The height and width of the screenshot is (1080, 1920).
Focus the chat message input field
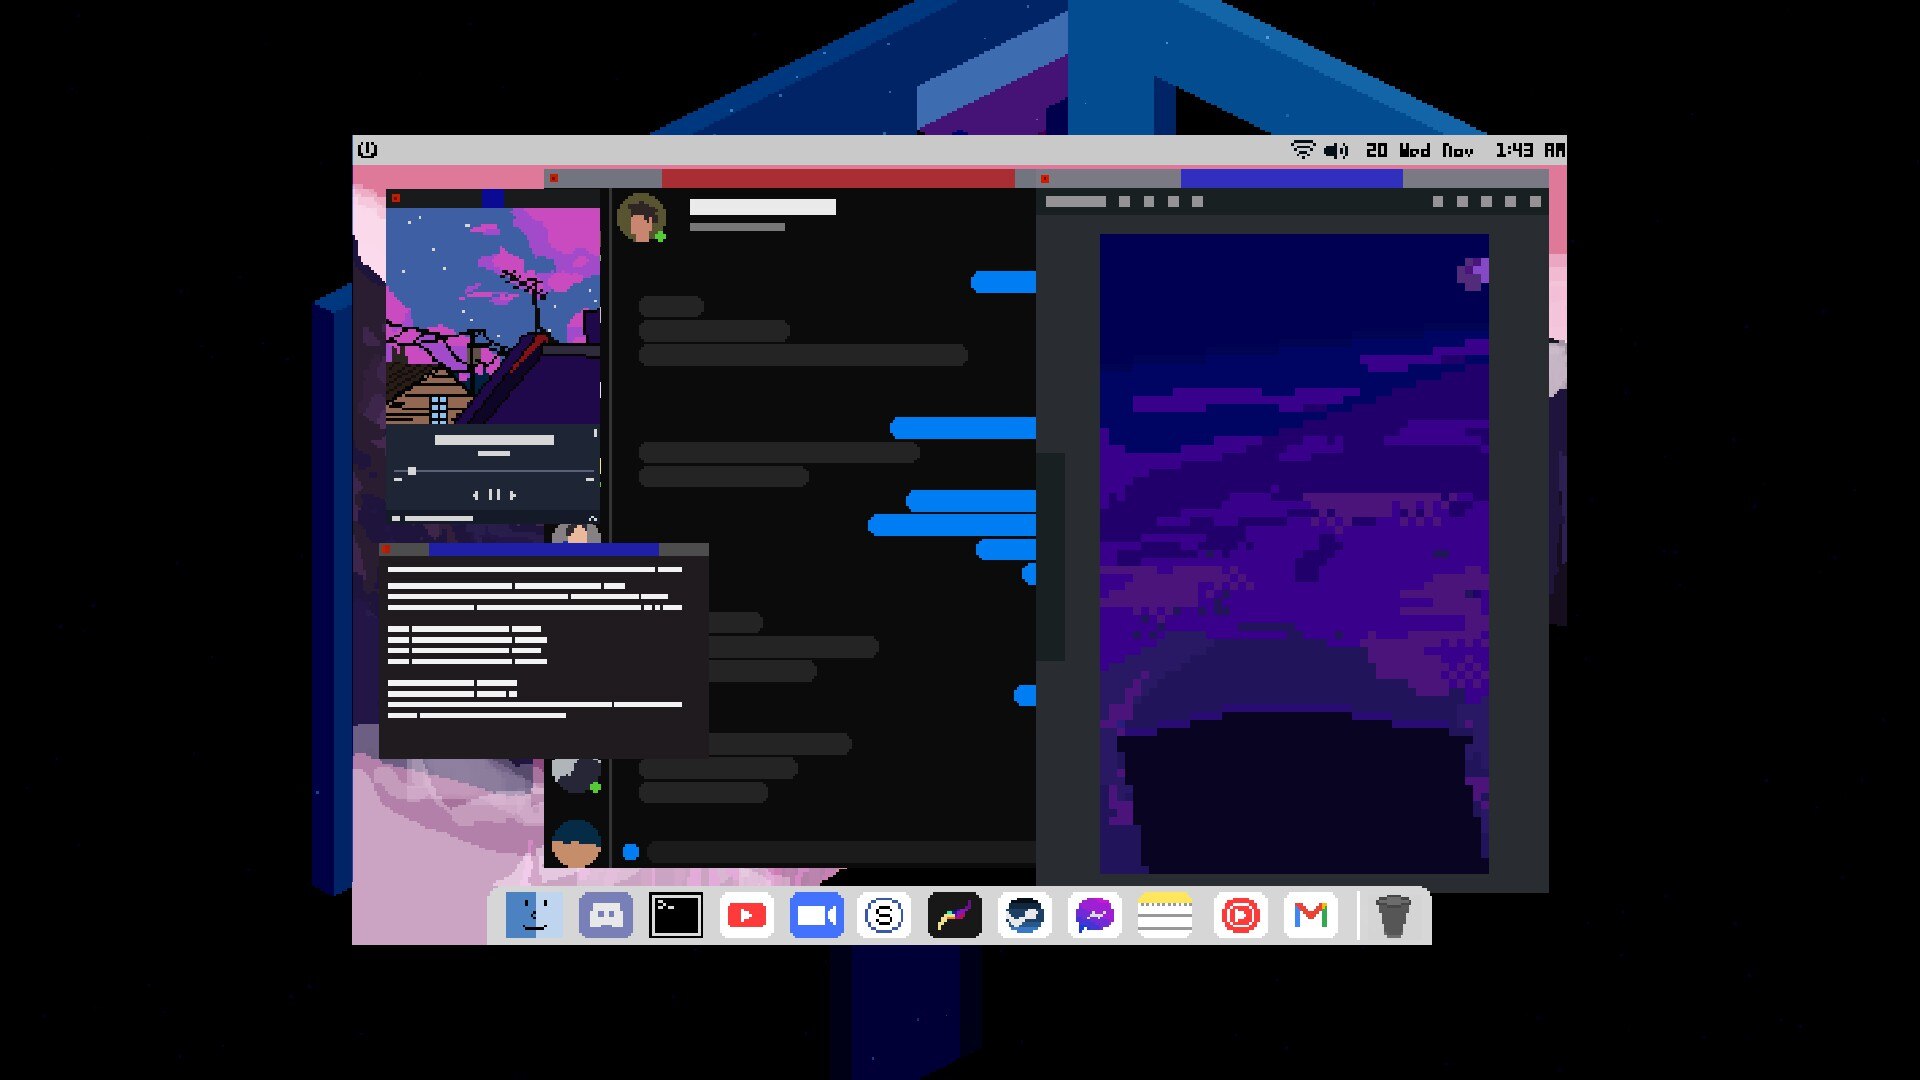pyautogui.click(x=841, y=852)
